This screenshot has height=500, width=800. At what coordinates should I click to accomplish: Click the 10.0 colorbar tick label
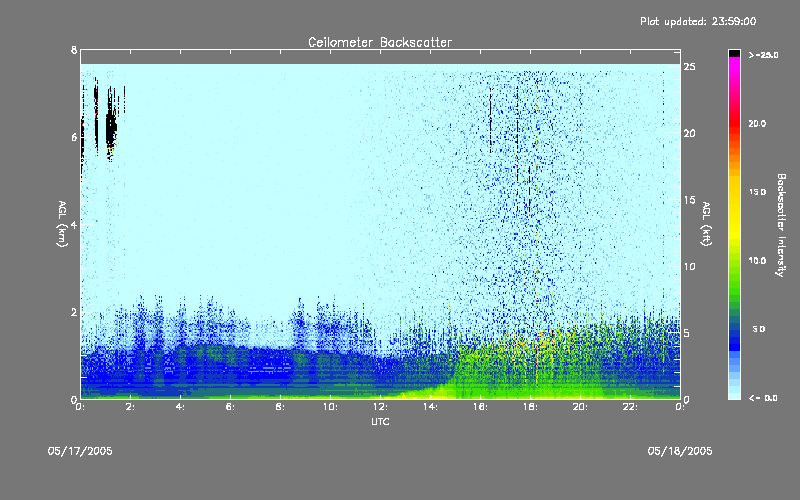point(757,261)
